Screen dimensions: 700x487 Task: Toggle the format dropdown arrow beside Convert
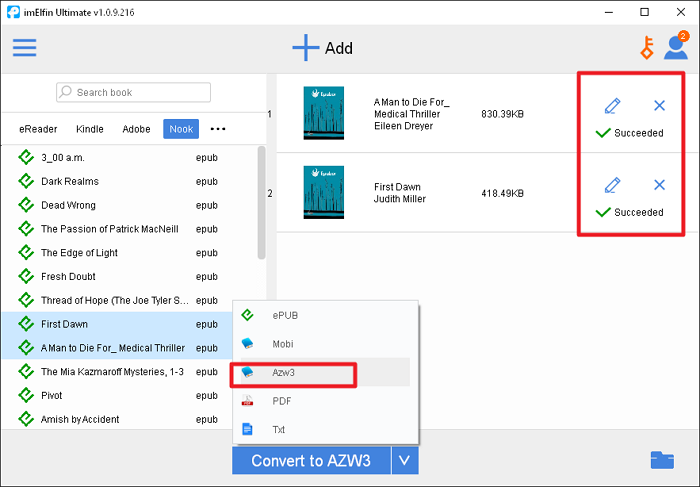tap(405, 460)
